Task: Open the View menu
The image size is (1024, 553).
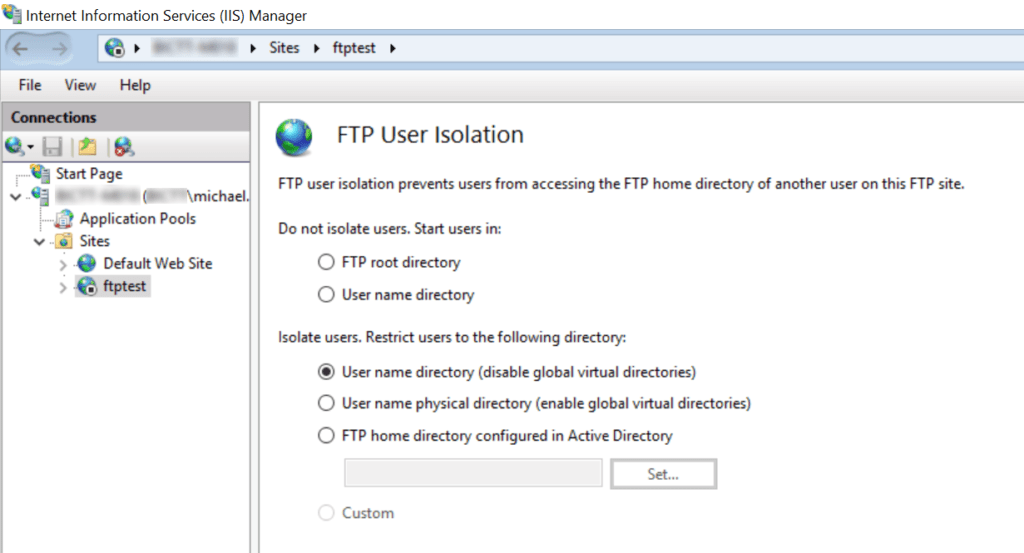Action: click(x=80, y=85)
